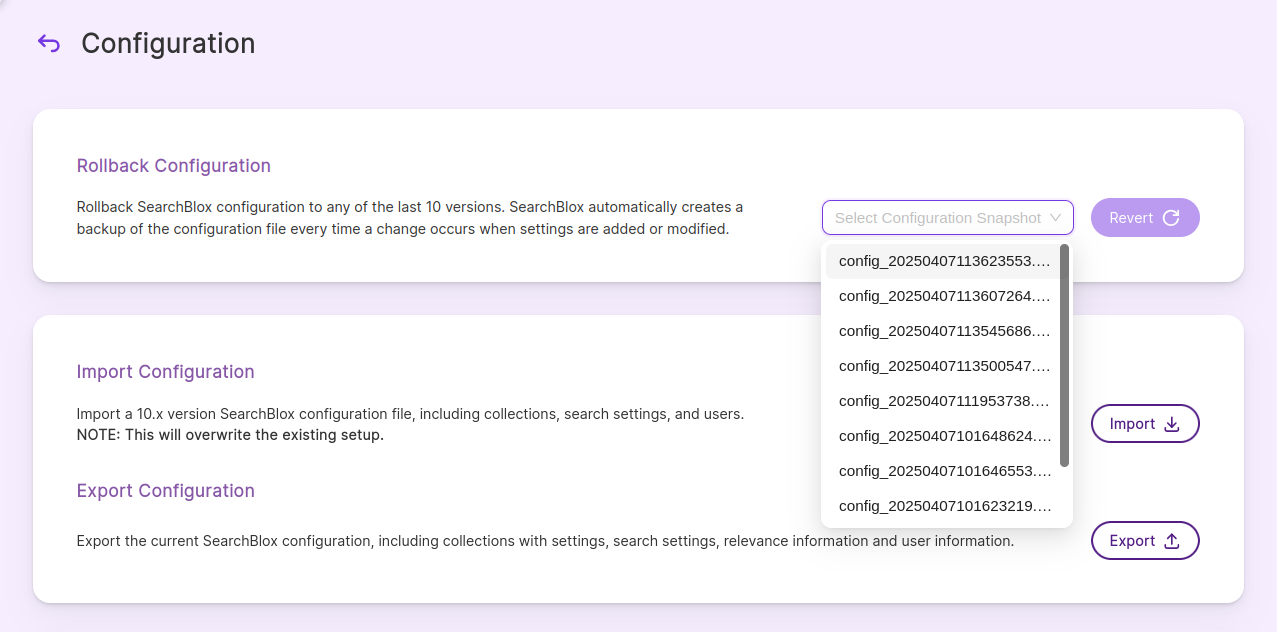This screenshot has height=632, width=1277.
Task: Click the Import Configuration heading
Action: point(166,372)
